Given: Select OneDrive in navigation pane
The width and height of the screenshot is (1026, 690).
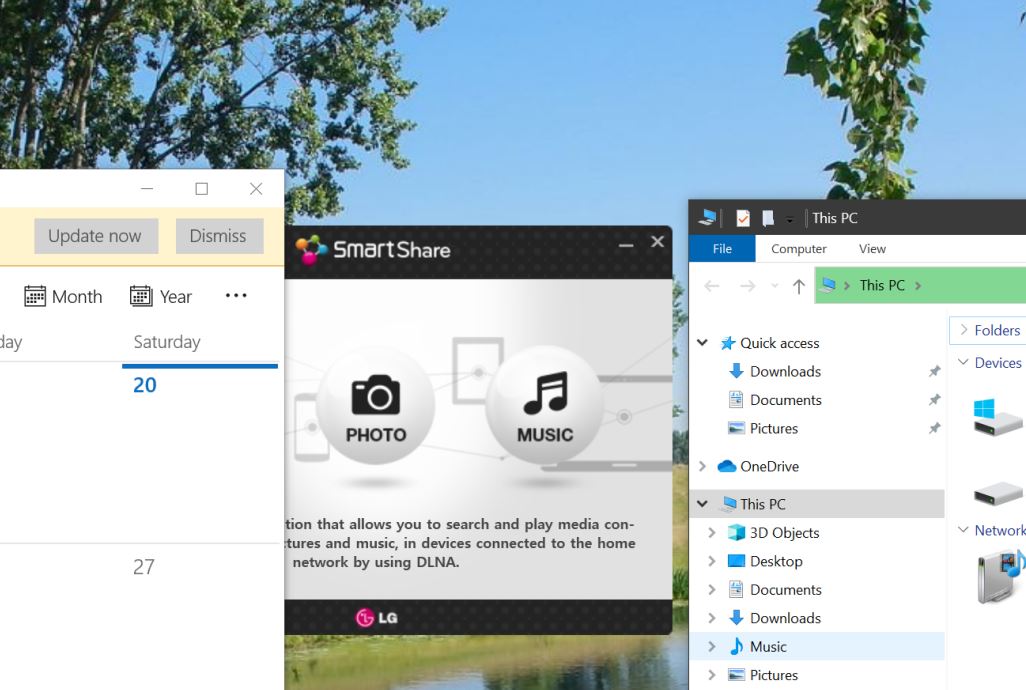Looking at the screenshot, I should (769, 466).
